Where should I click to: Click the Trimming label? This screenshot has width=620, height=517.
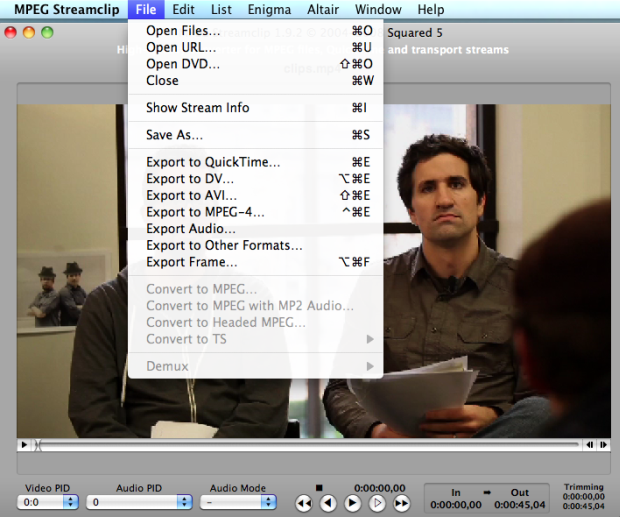(x=584, y=487)
